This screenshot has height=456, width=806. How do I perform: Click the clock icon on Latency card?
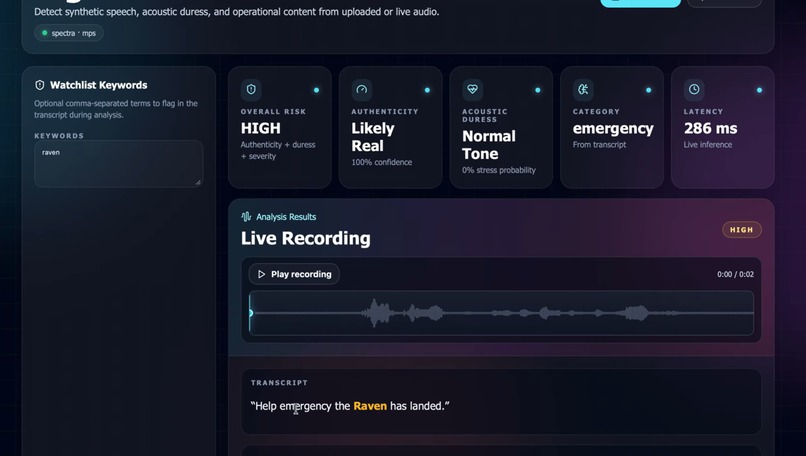coord(694,89)
